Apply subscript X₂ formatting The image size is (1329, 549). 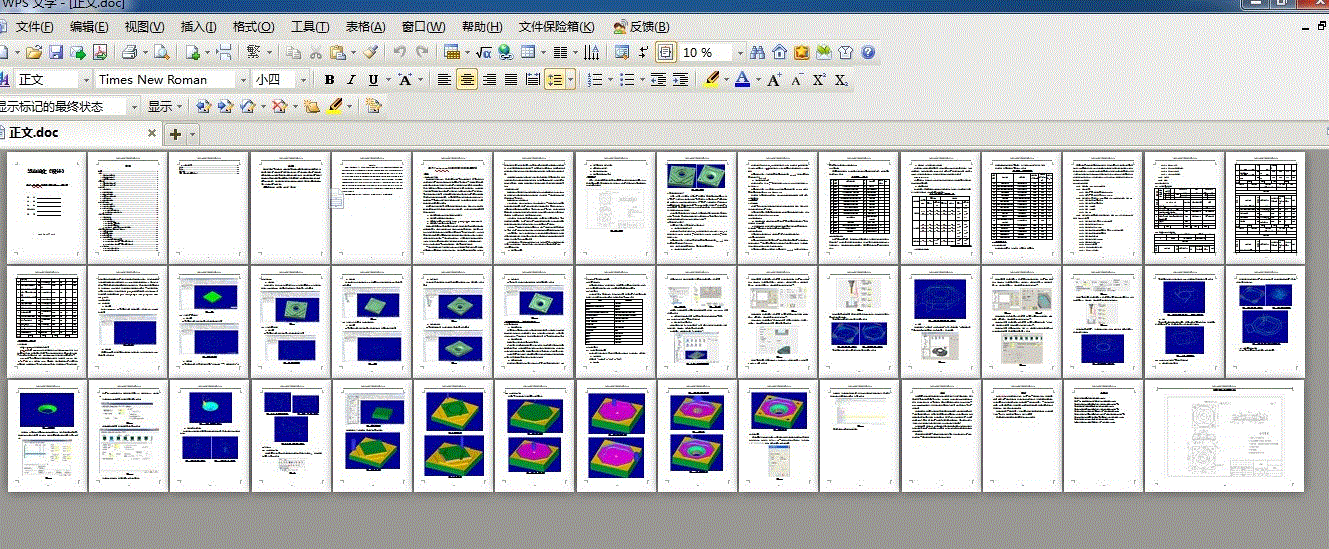click(x=842, y=79)
